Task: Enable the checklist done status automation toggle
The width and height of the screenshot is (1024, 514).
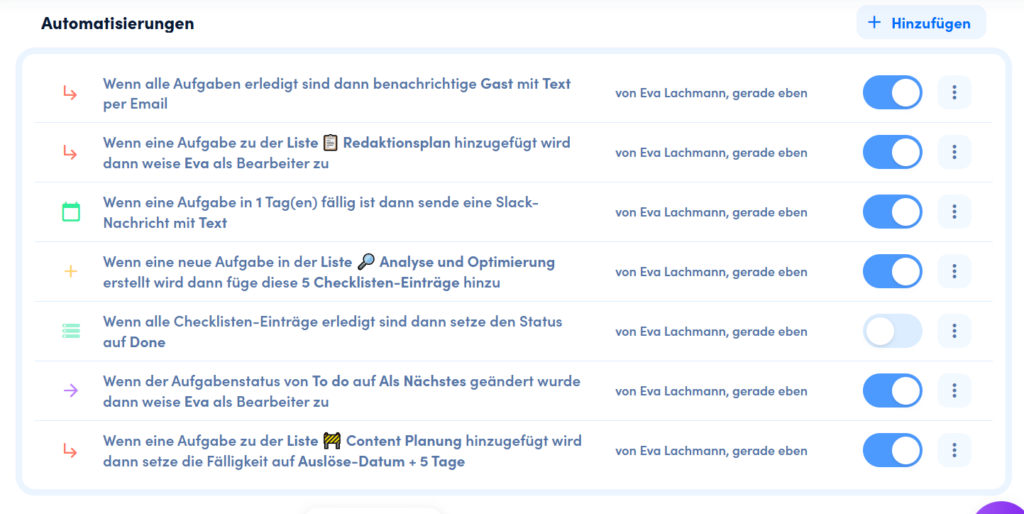Action: pos(892,331)
